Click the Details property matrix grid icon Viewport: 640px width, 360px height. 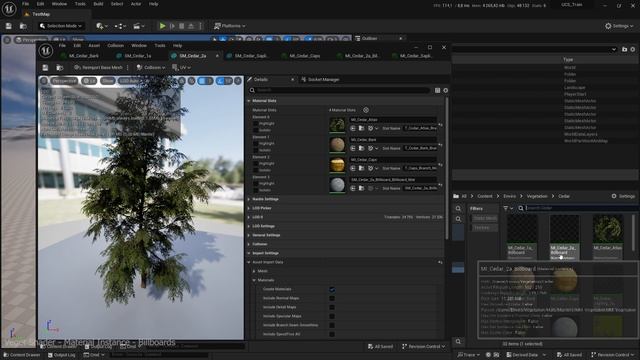pyautogui.click(x=438, y=90)
